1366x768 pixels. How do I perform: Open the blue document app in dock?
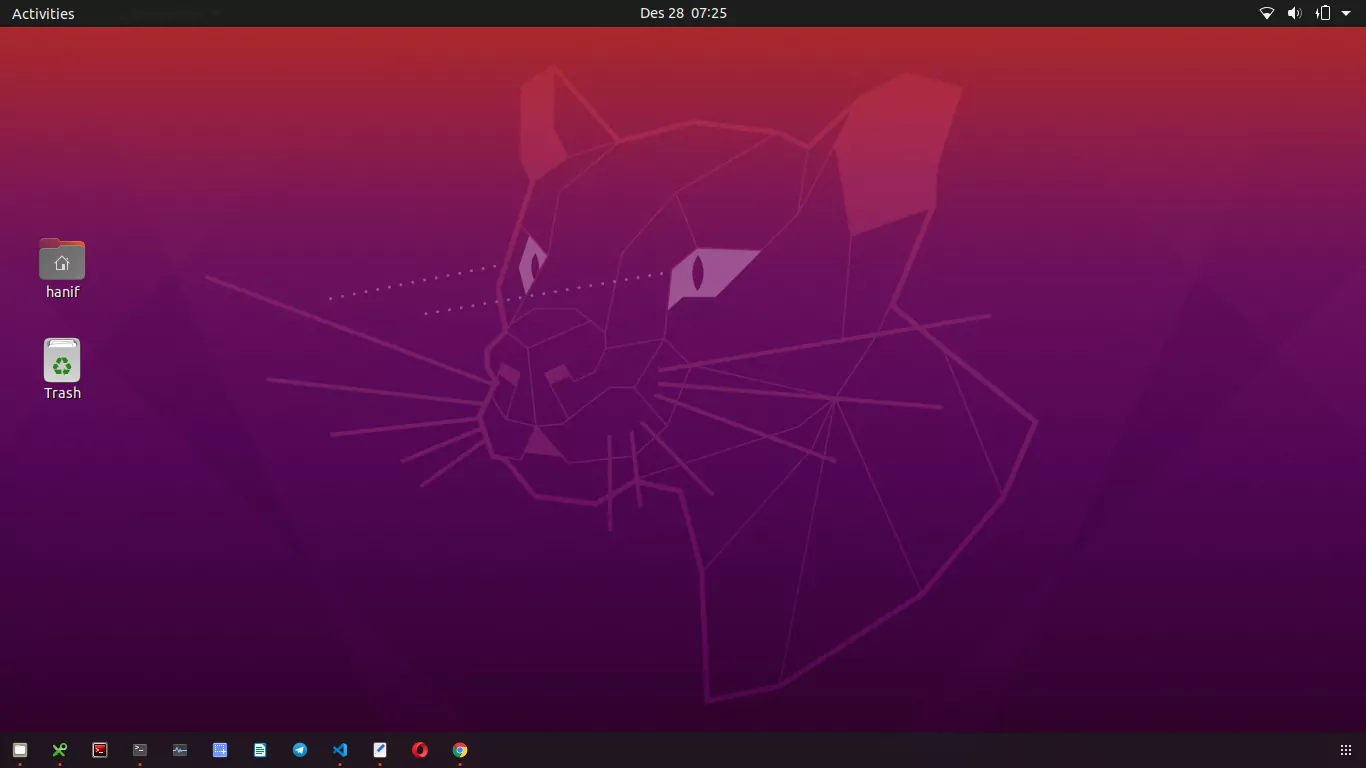pos(260,750)
